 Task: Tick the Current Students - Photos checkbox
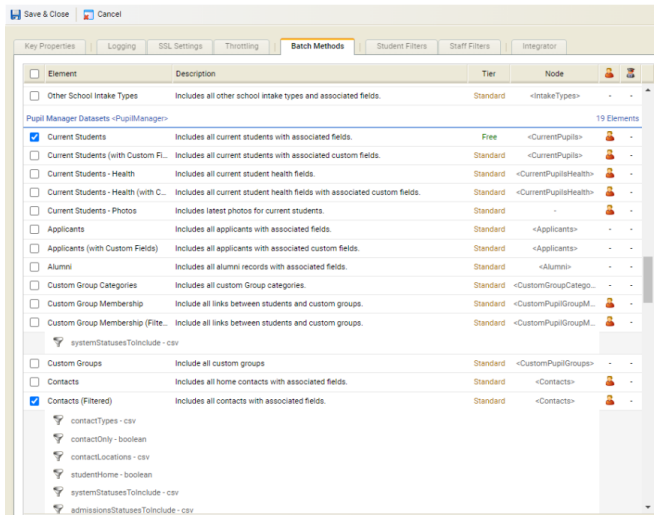tap(35, 211)
